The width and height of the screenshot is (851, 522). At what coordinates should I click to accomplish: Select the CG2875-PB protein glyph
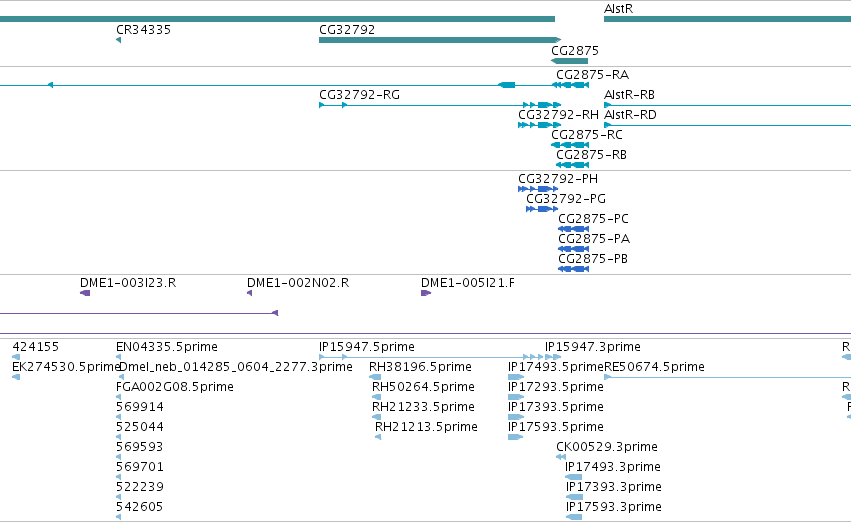tap(574, 269)
